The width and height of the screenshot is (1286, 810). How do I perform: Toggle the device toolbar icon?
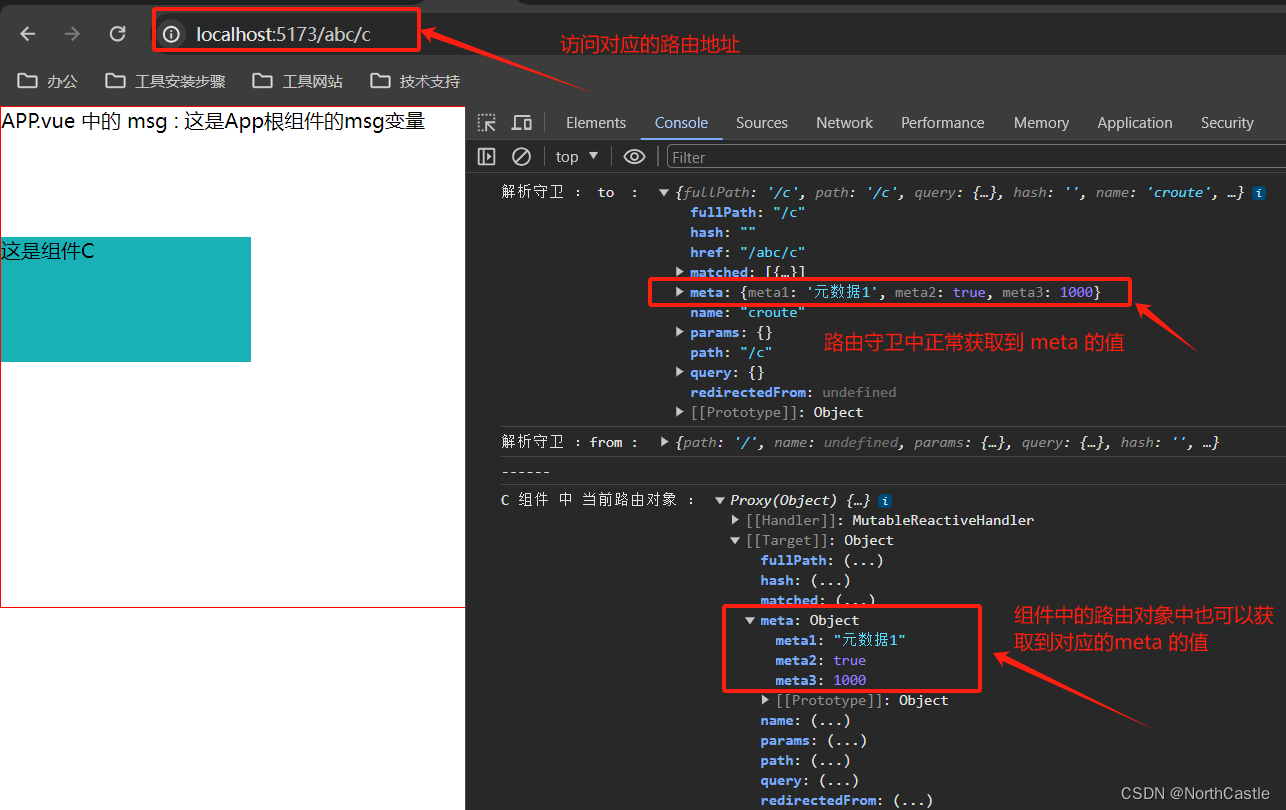tap(521, 123)
